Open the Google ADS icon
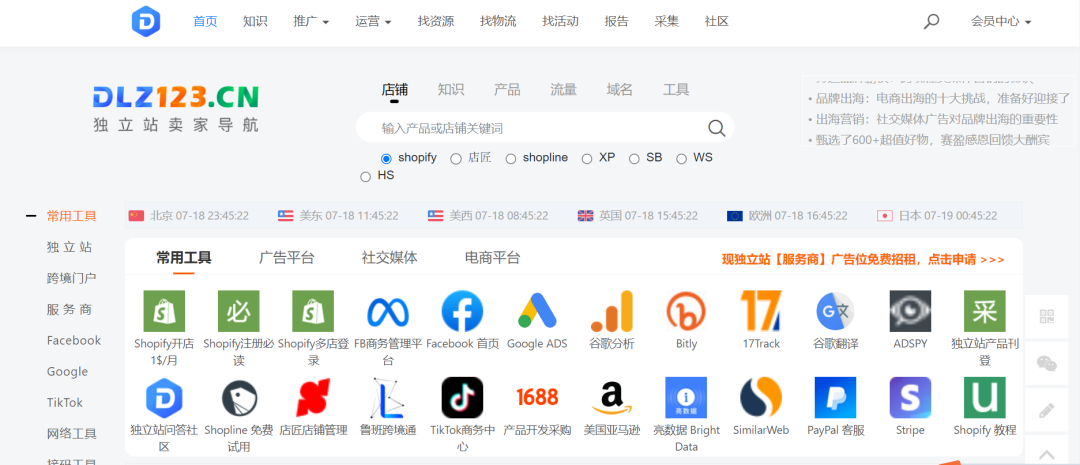 (537, 311)
